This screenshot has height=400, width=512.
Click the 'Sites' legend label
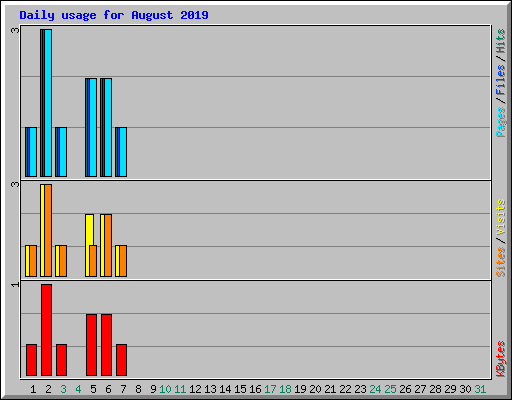pos(501,262)
